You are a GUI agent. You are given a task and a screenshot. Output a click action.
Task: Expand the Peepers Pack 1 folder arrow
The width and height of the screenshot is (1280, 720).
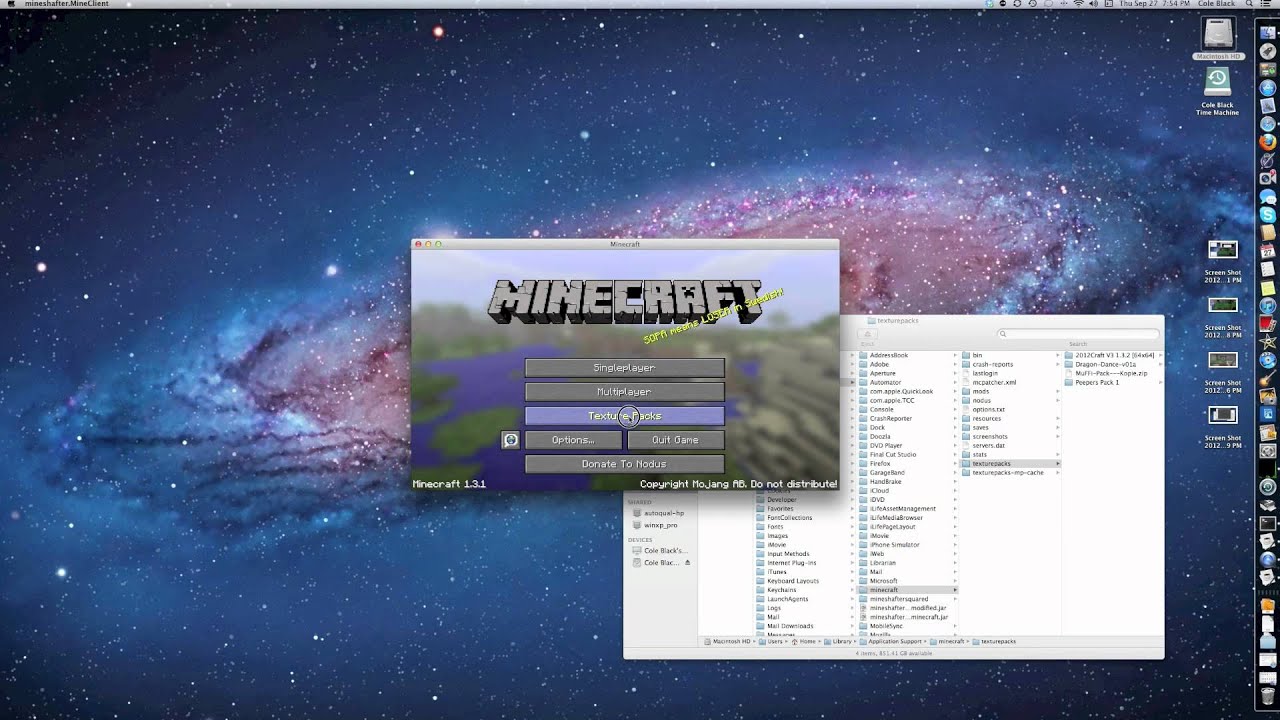[1160, 382]
